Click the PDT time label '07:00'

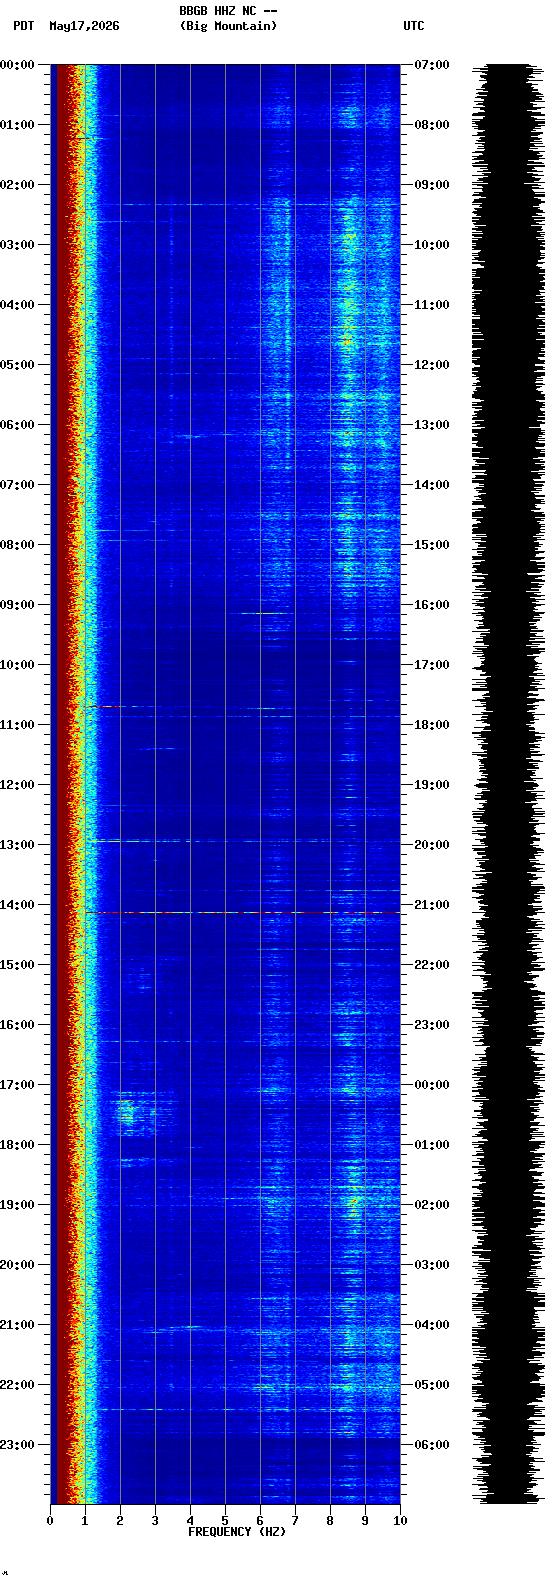[x=17, y=485]
